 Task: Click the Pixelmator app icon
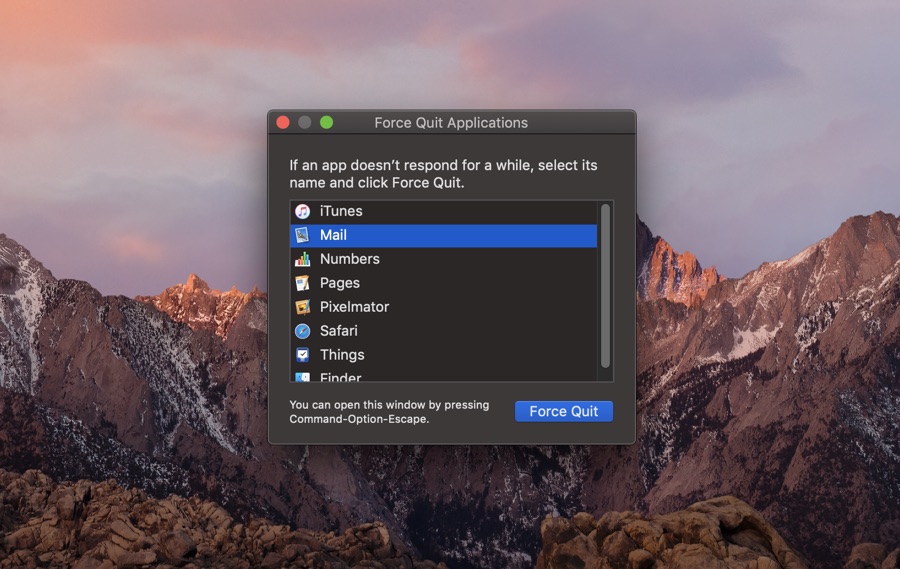tap(302, 307)
